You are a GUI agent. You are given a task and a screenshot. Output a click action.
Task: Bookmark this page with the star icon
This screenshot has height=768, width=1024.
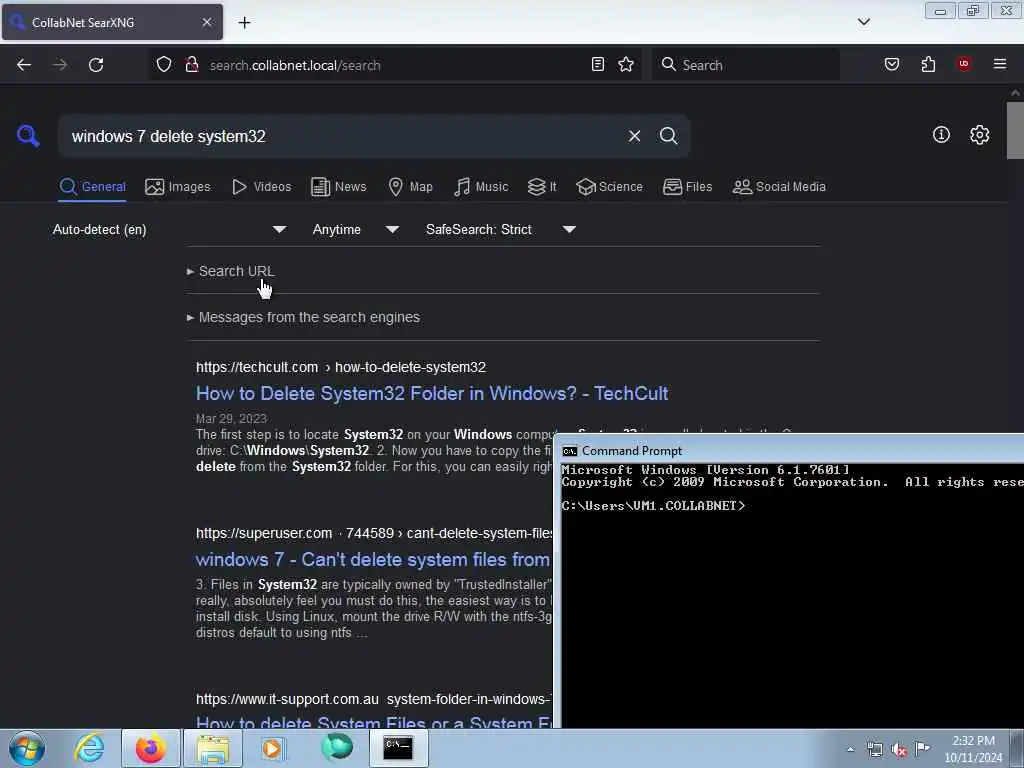click(626, 64)
